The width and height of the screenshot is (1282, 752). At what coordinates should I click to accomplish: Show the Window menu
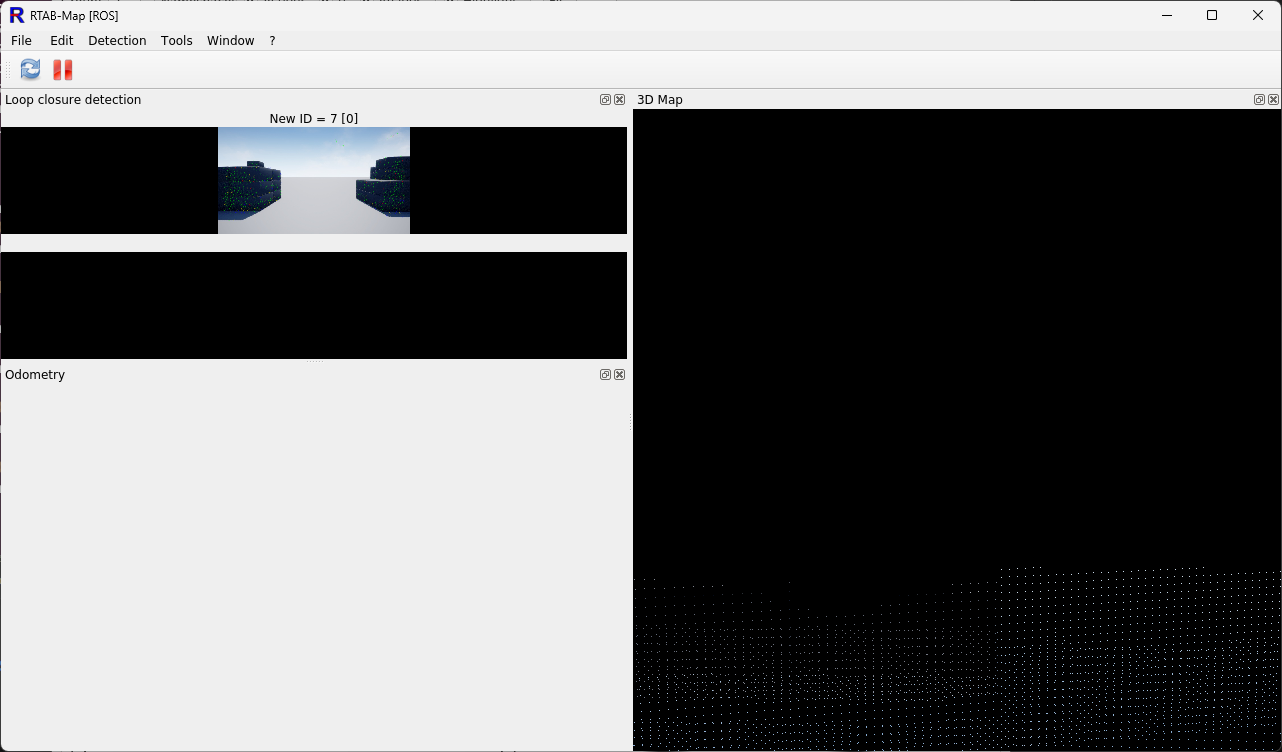(230, 41)
